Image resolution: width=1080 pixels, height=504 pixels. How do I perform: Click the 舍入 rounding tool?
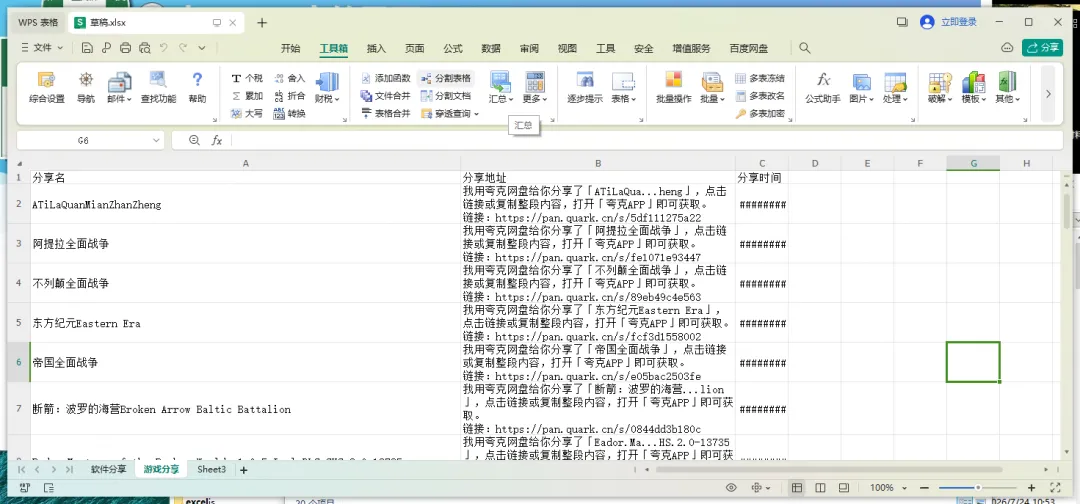pyautogui.click(x=289, y=78)
